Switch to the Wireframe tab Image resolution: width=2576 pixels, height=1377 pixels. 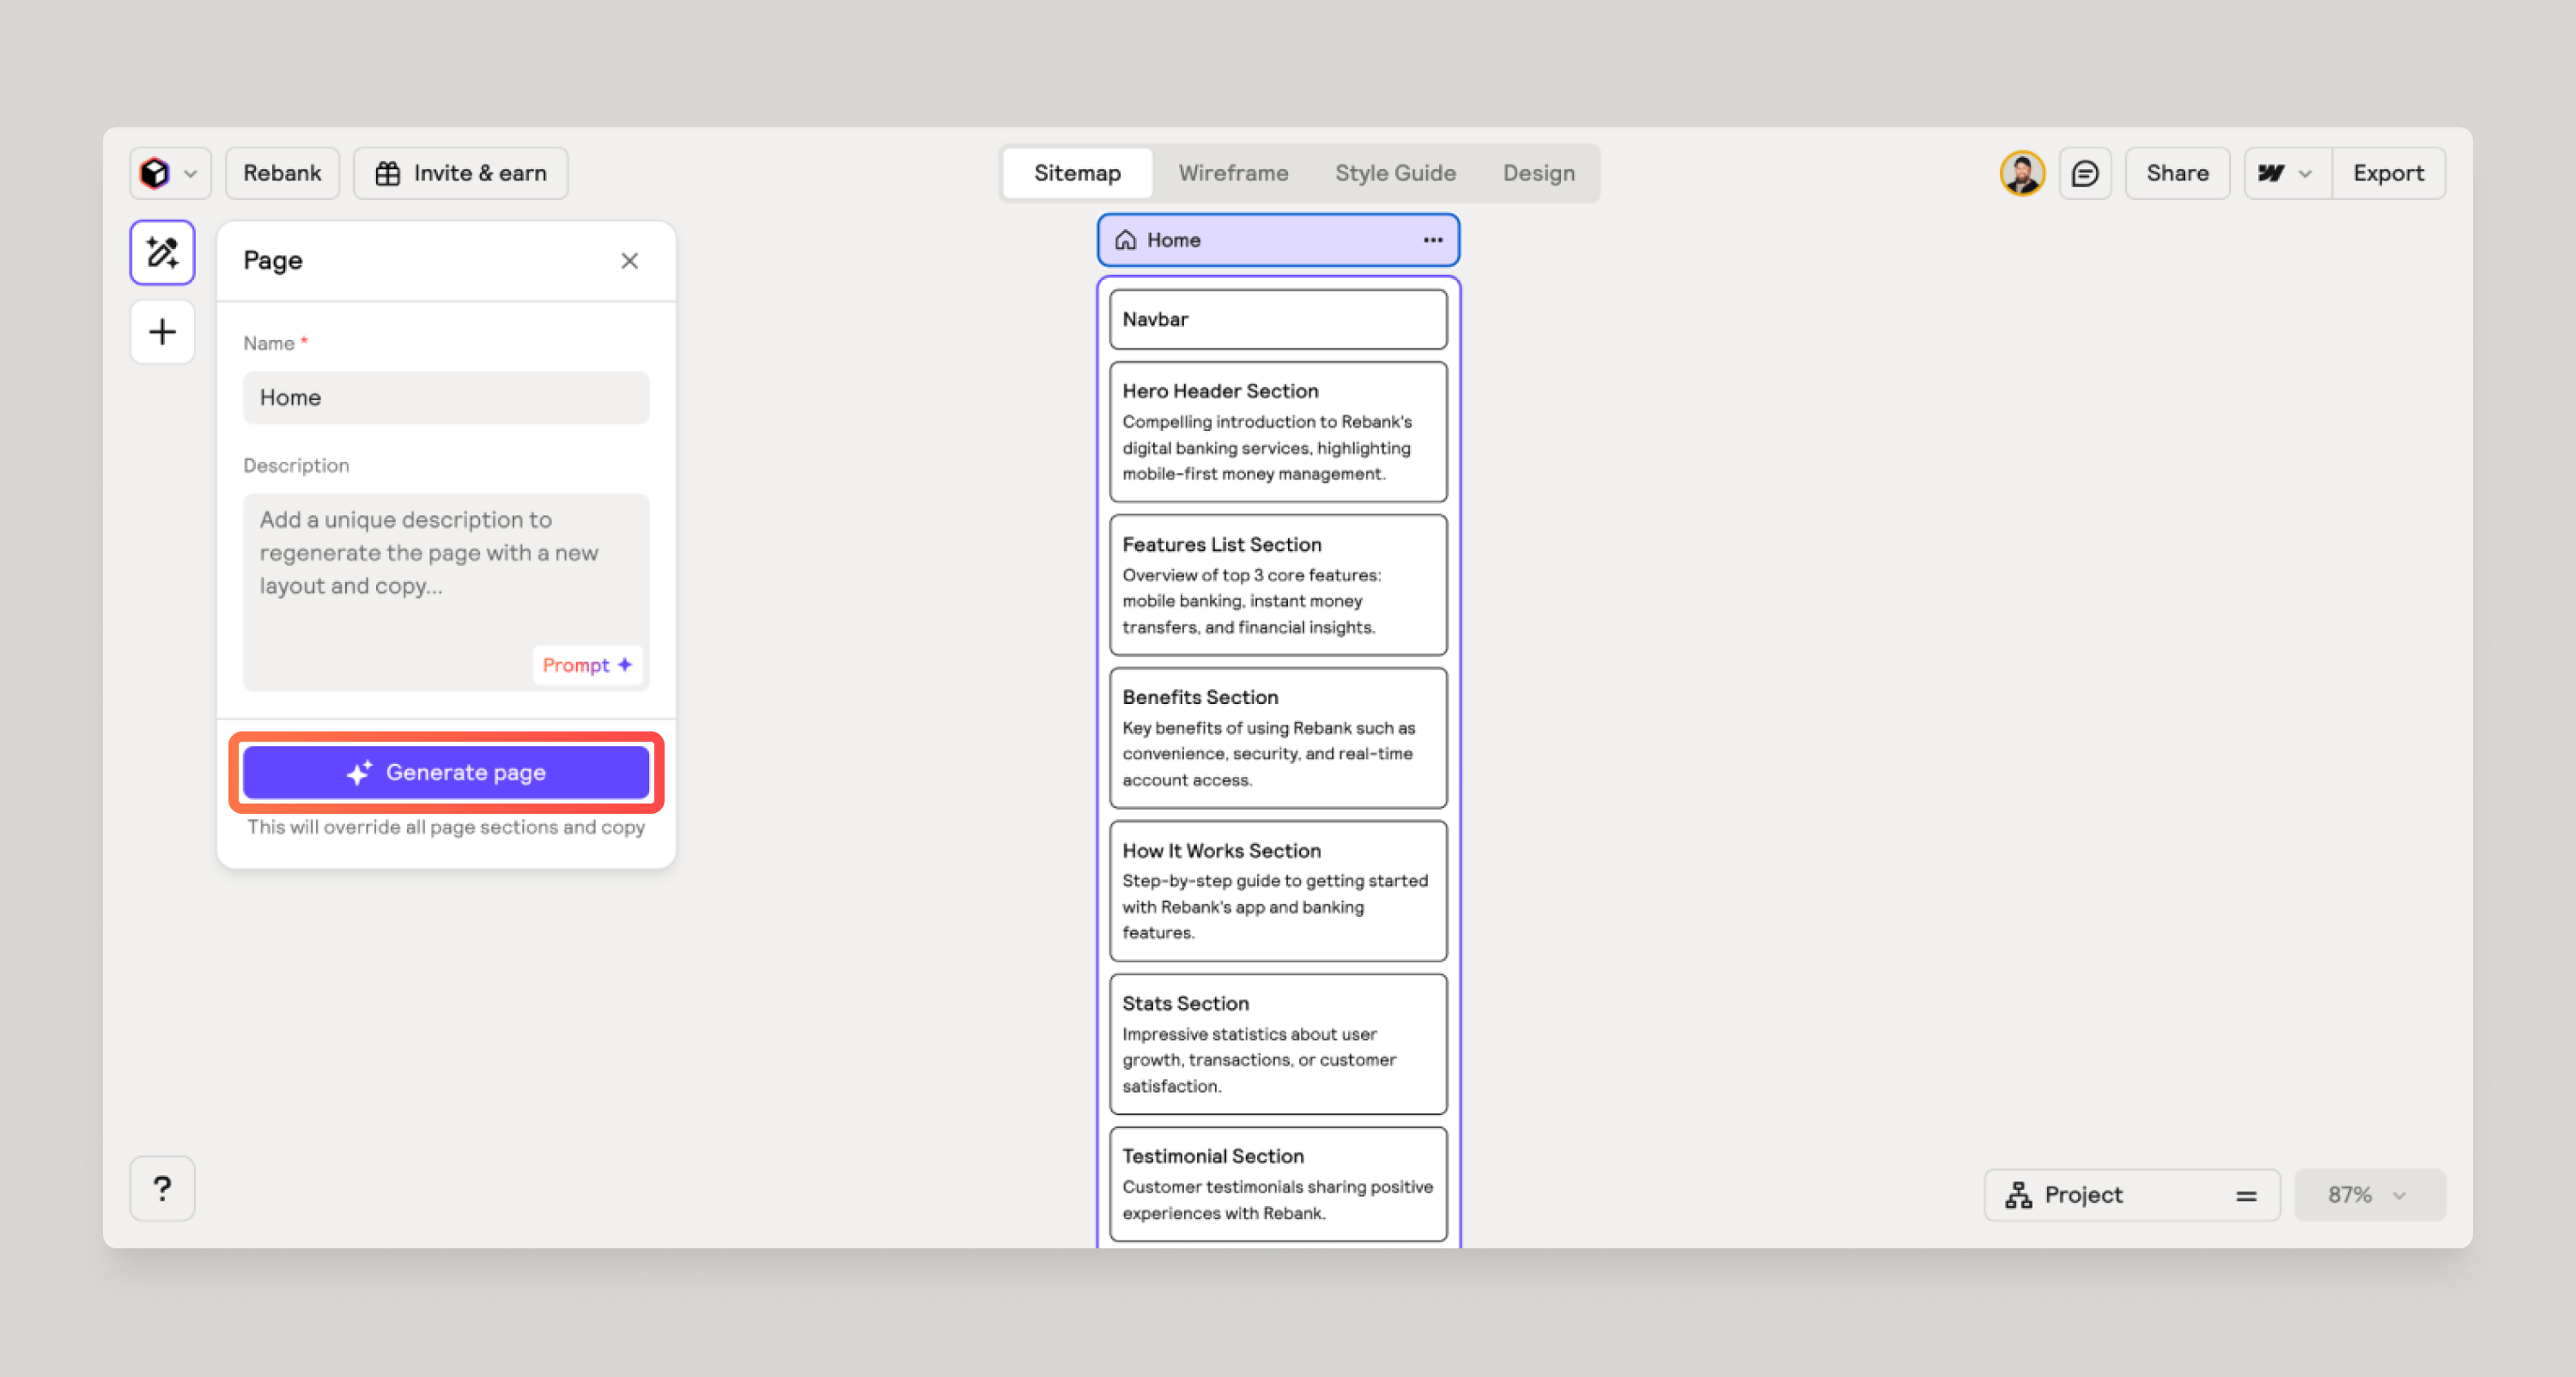click(x=1232, y=173)
